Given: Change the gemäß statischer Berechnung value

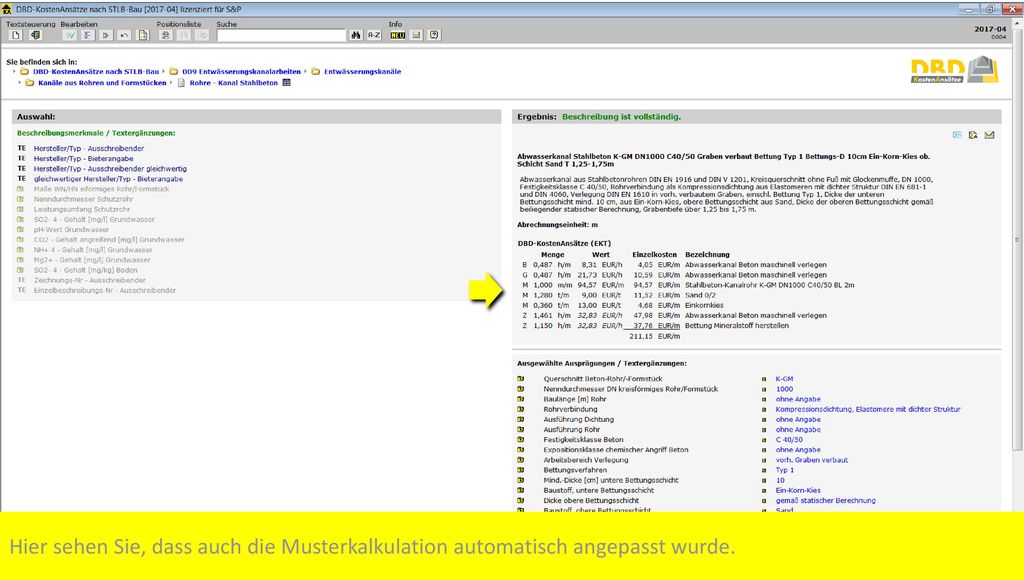Looking at the screenshot, I should pyautogui.click(x=825, y=500).
